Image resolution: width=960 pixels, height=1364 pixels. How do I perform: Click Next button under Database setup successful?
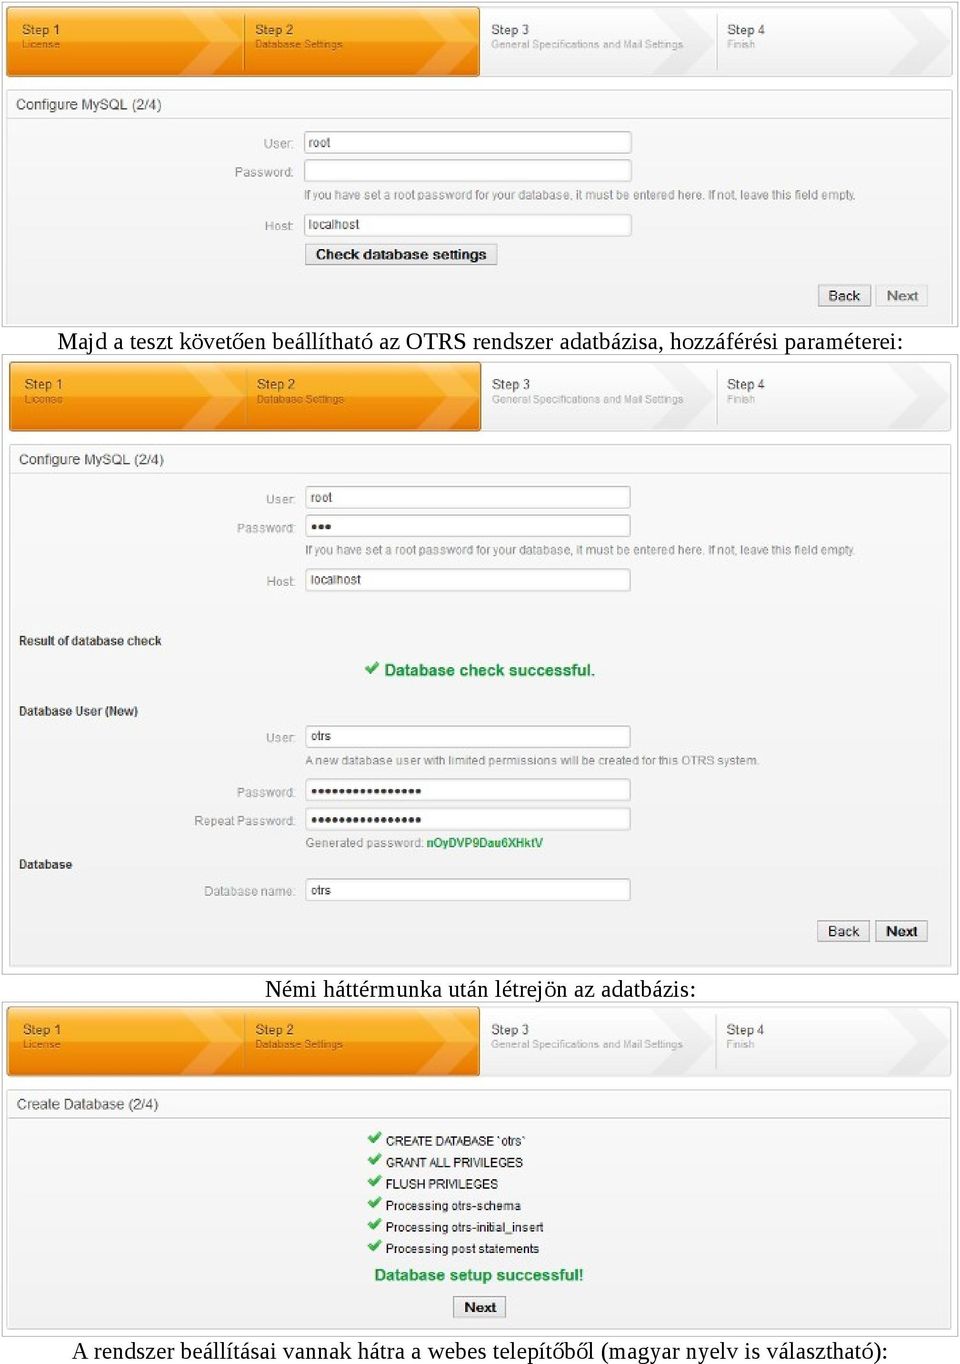[480, 1307]
